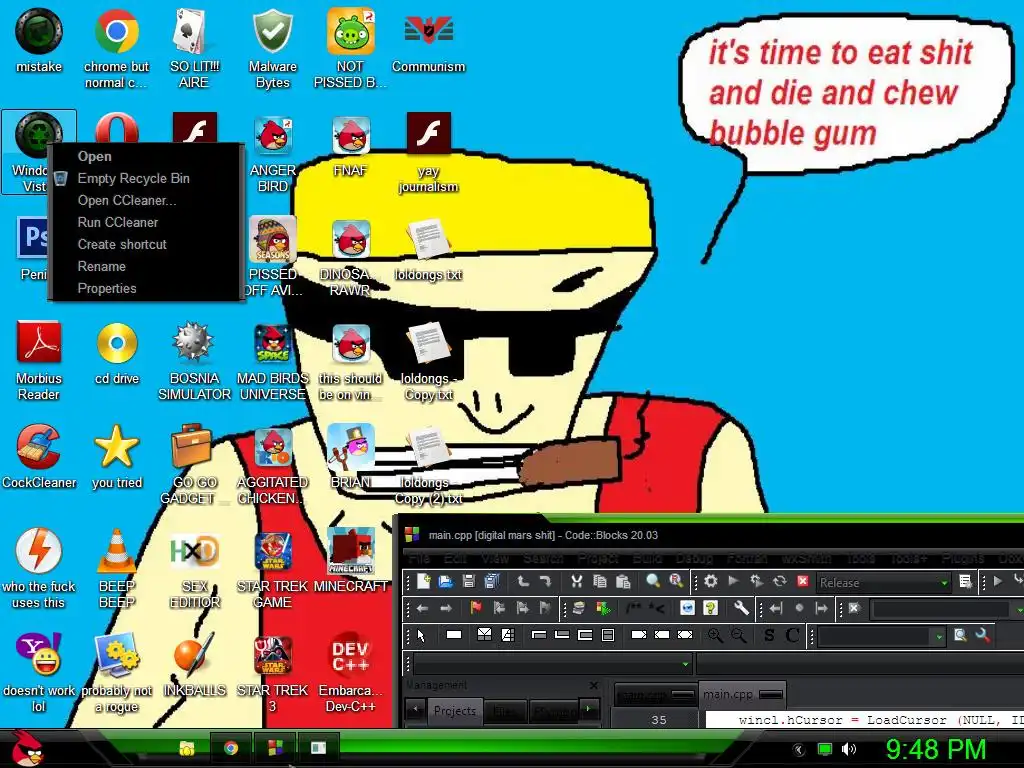This screenshot has height=768, width=1024.
Task: Choose Rename in the context menu
Action: (x=101, y=266)
